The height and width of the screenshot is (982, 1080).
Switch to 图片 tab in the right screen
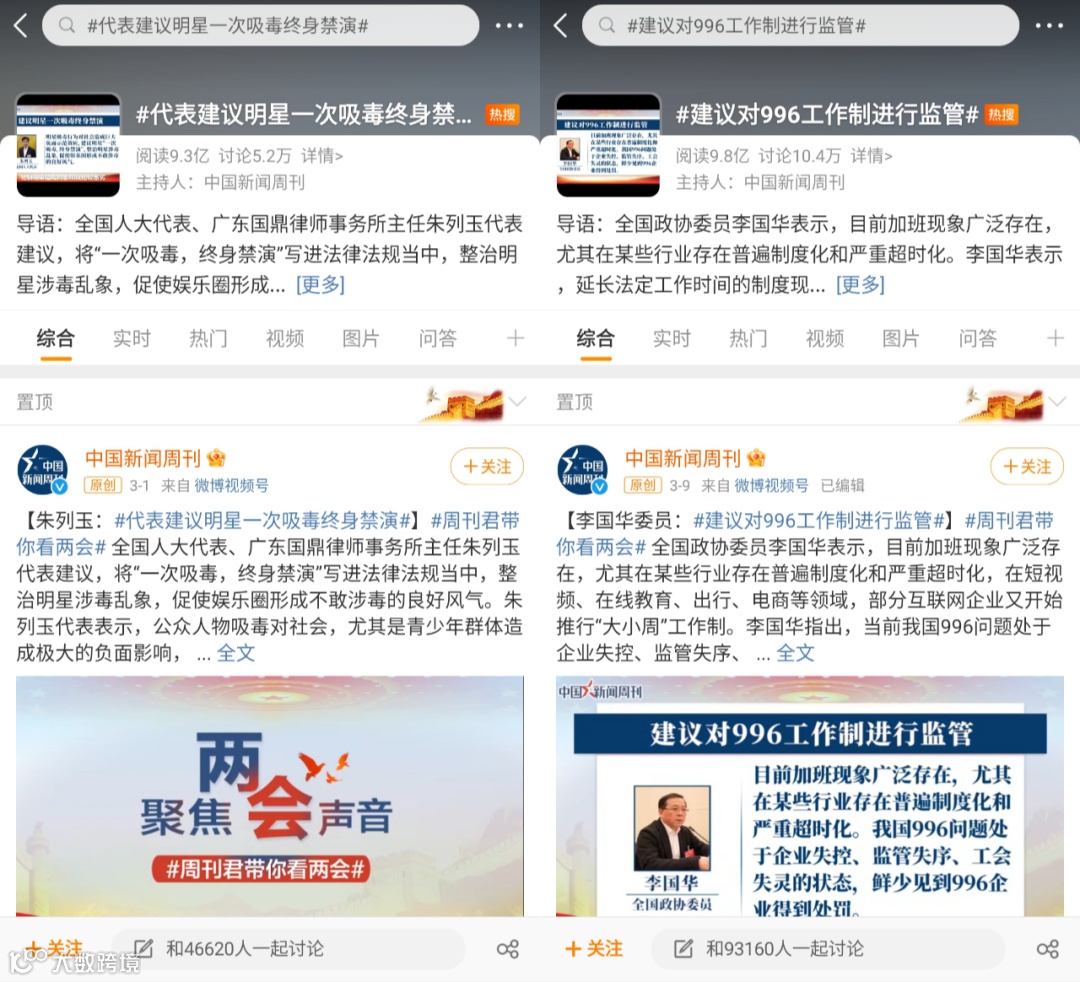click(901, 338)
